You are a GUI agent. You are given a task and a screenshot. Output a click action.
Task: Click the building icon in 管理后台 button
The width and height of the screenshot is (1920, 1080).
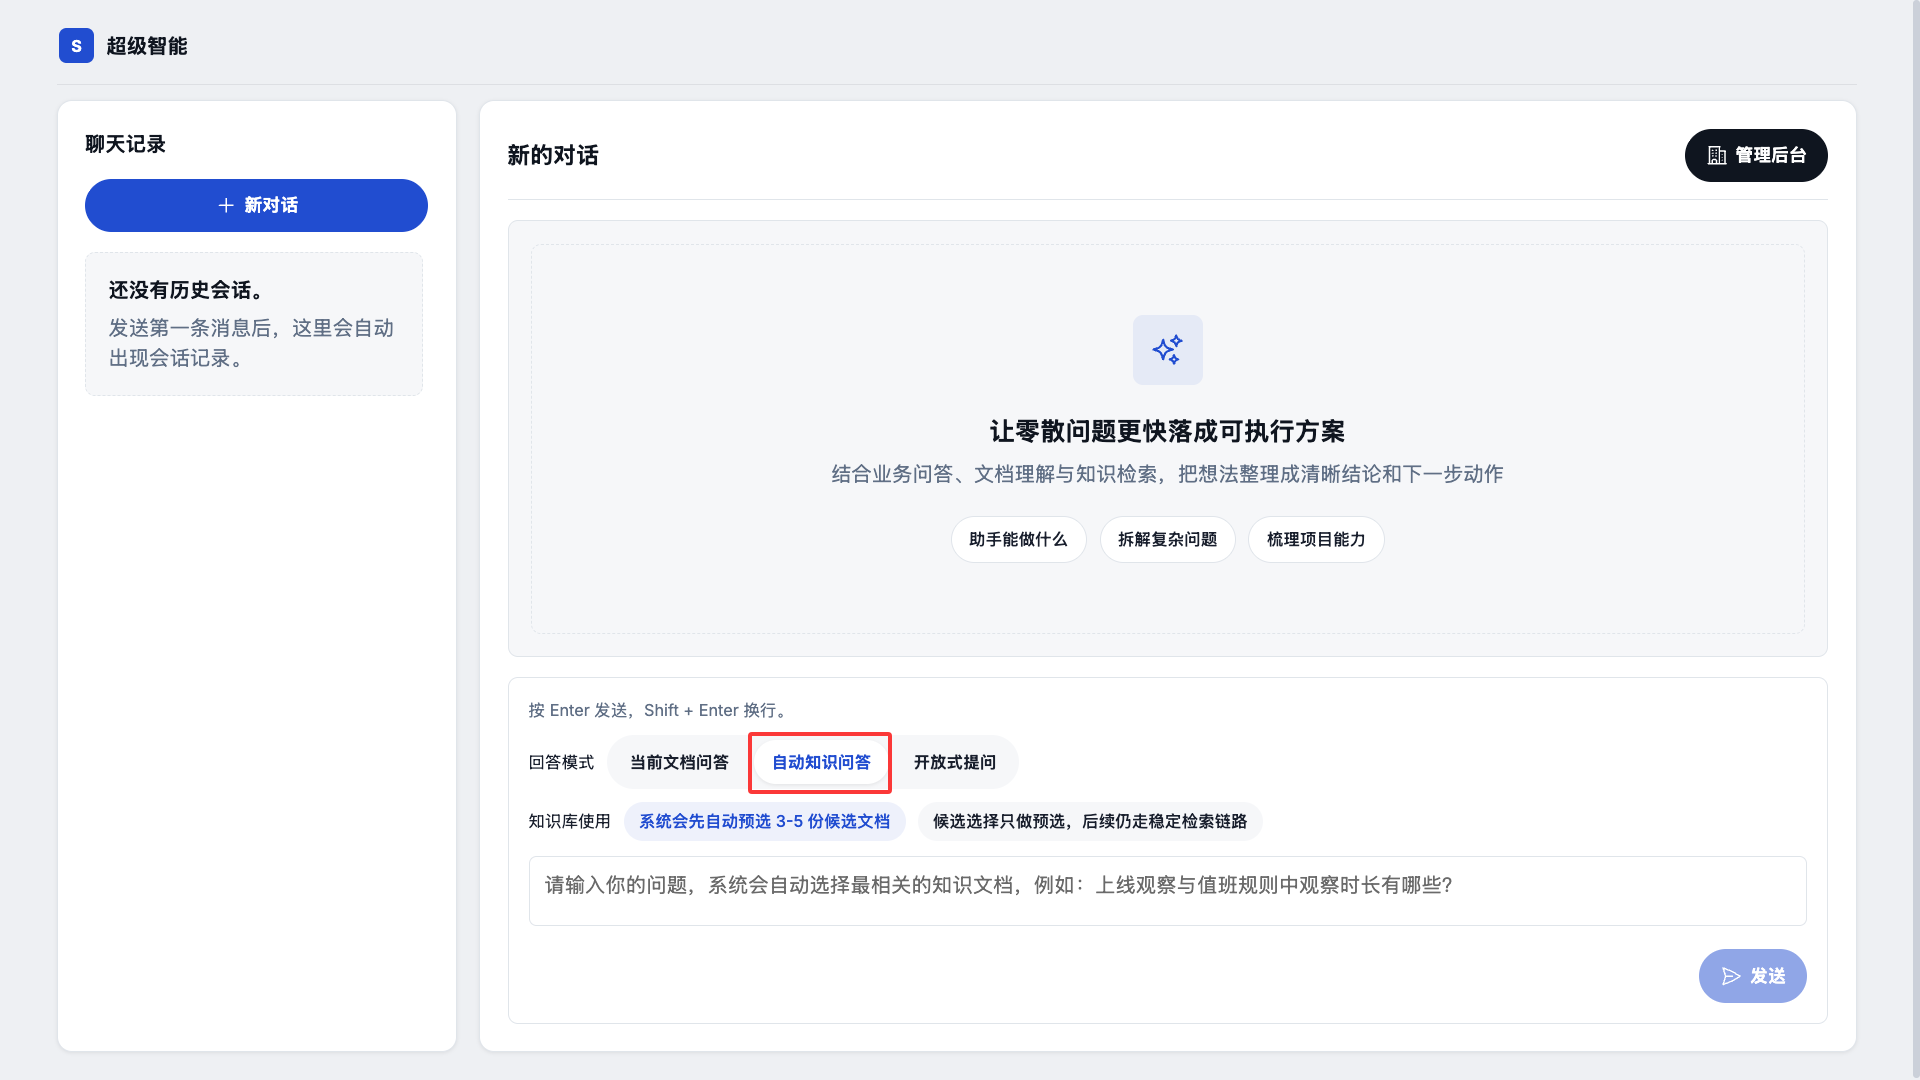pyautogui.click(x=1716, y=156)
